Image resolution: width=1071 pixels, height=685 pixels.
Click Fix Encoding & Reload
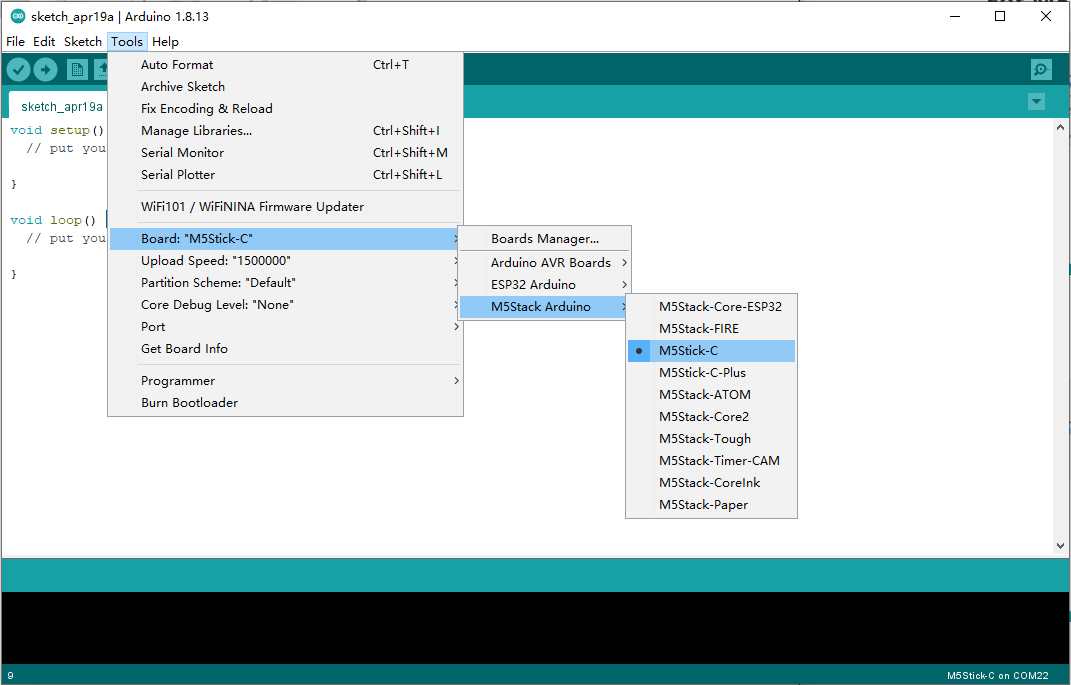286,109
